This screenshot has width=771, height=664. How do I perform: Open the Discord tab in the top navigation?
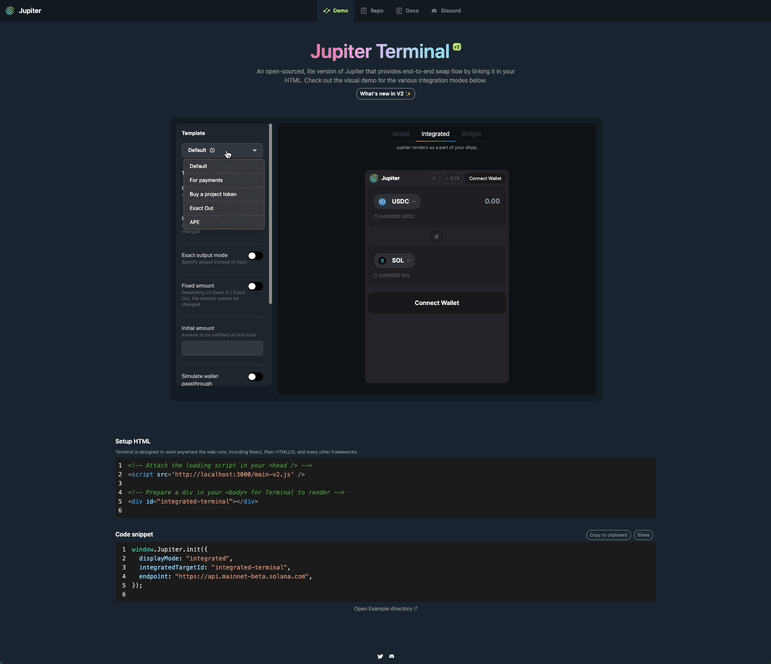click(446, 10)
